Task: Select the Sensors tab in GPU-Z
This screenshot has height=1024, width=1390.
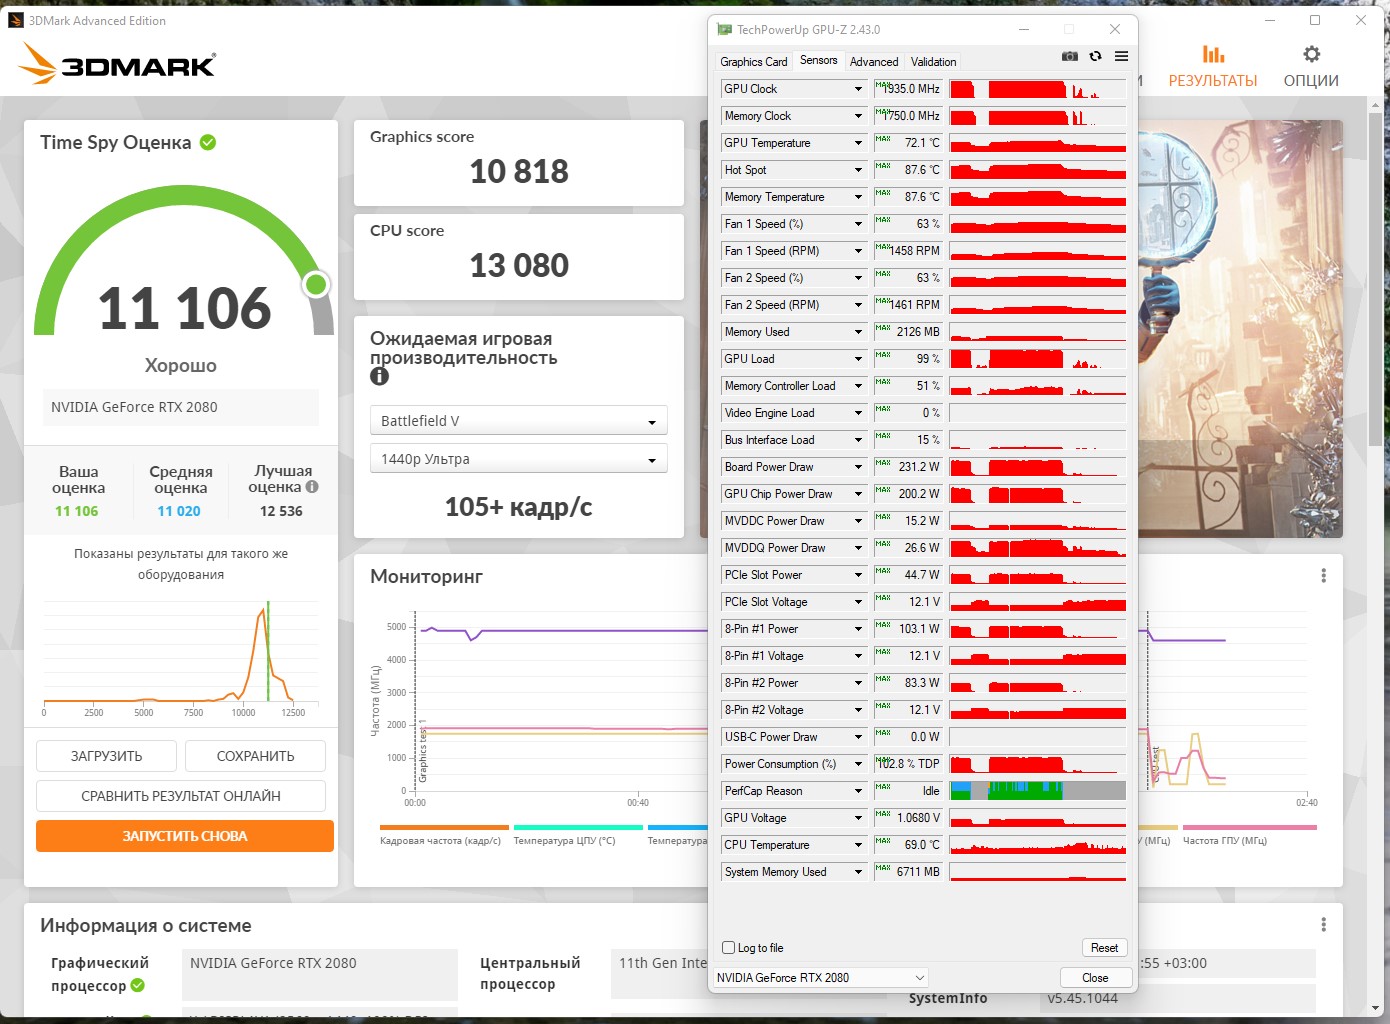Action: tap(818, 60)
